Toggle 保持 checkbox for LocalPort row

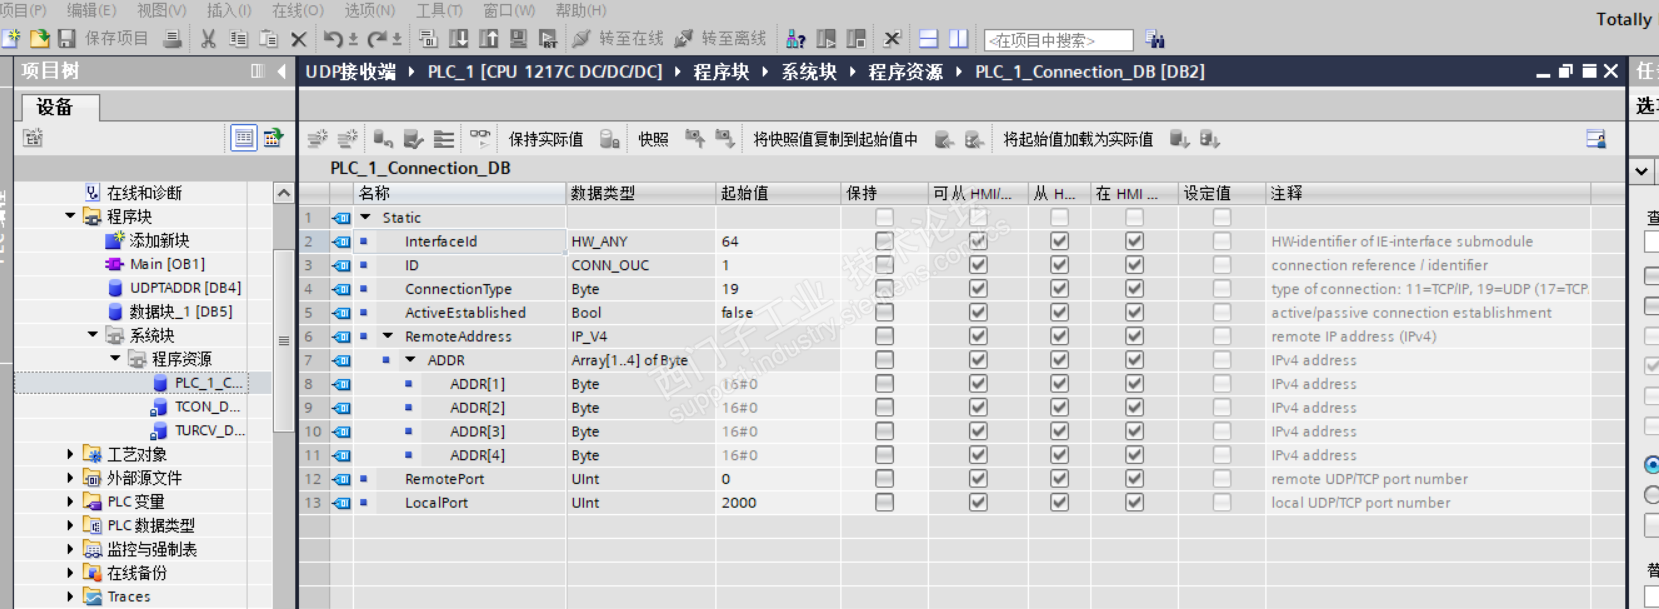point(884,503)
